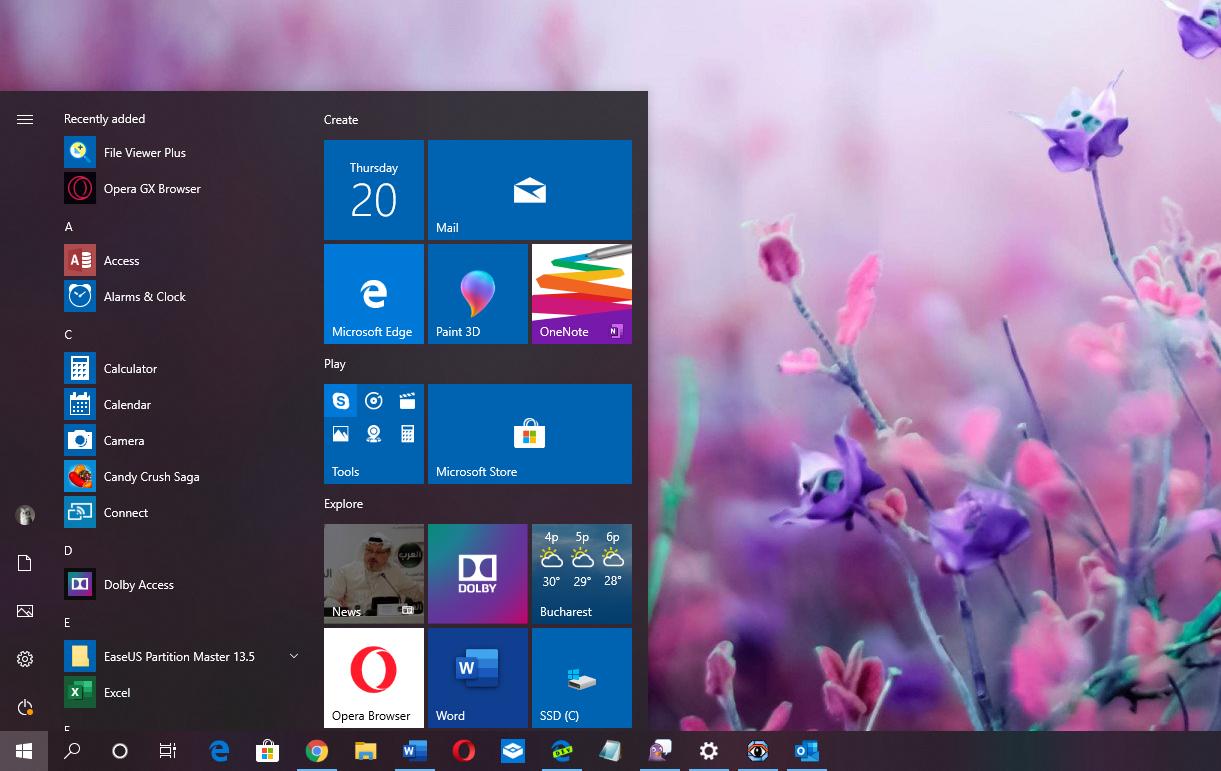This screenshot has height=771, width=1221.
Task: Click the C section letter header
Action: click(69, 335)
